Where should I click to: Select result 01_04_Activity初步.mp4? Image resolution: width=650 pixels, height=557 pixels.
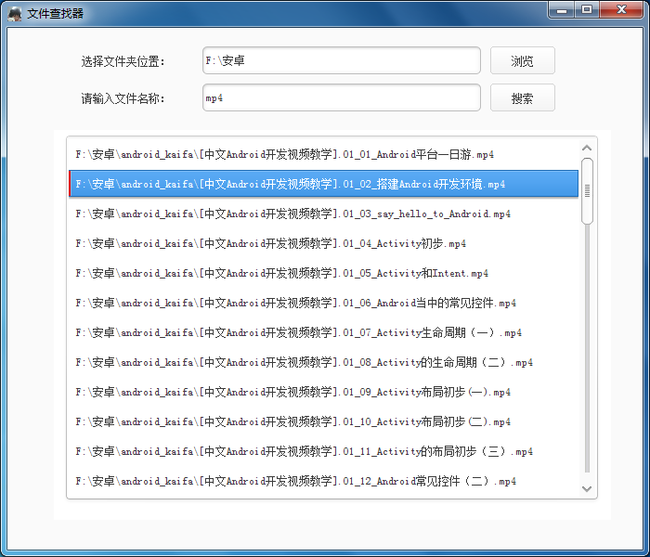(x=323, y=244)
